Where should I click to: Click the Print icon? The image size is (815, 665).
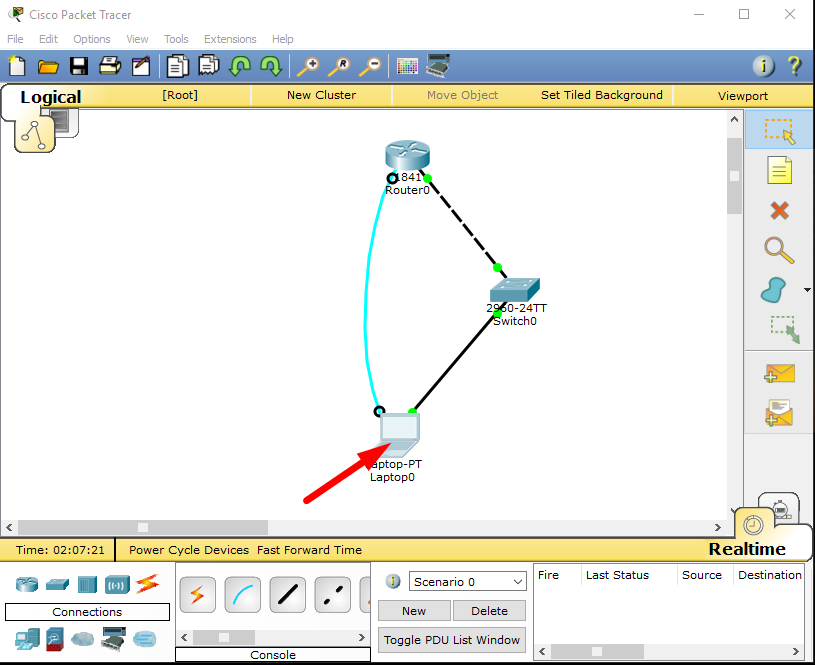pos(110,66)
